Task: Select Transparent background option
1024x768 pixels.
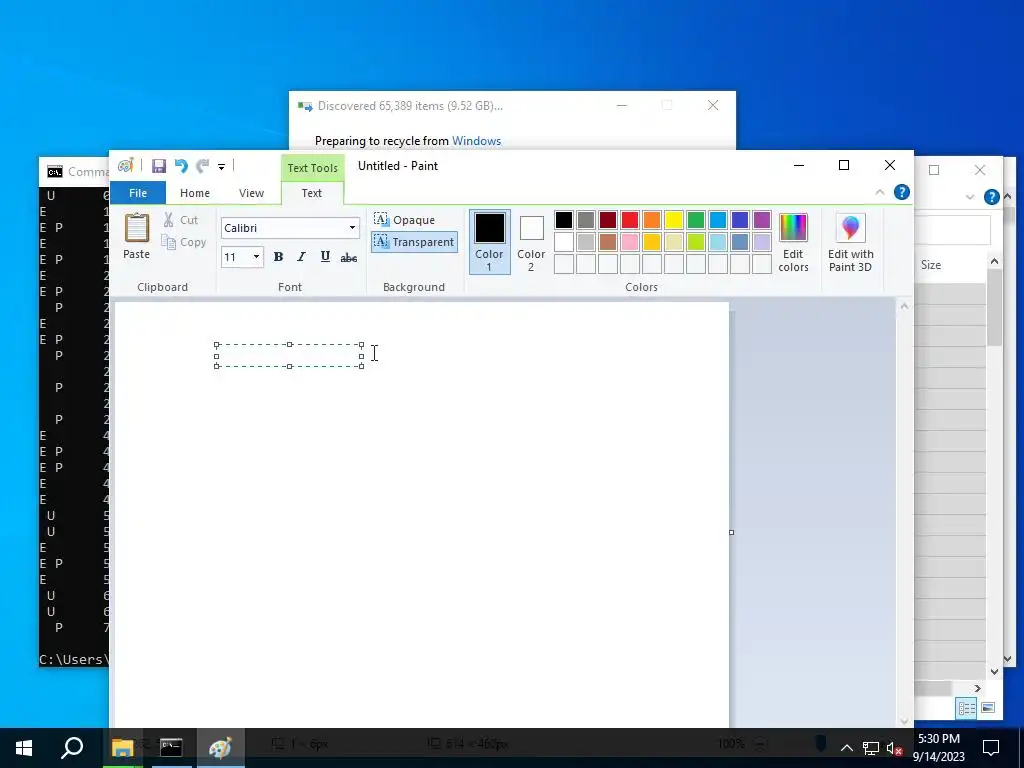Action: point(414,242)
